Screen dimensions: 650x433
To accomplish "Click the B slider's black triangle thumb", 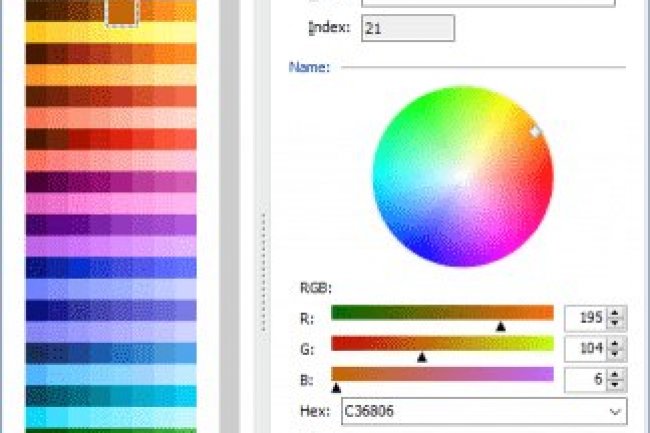I will (336, 387).
